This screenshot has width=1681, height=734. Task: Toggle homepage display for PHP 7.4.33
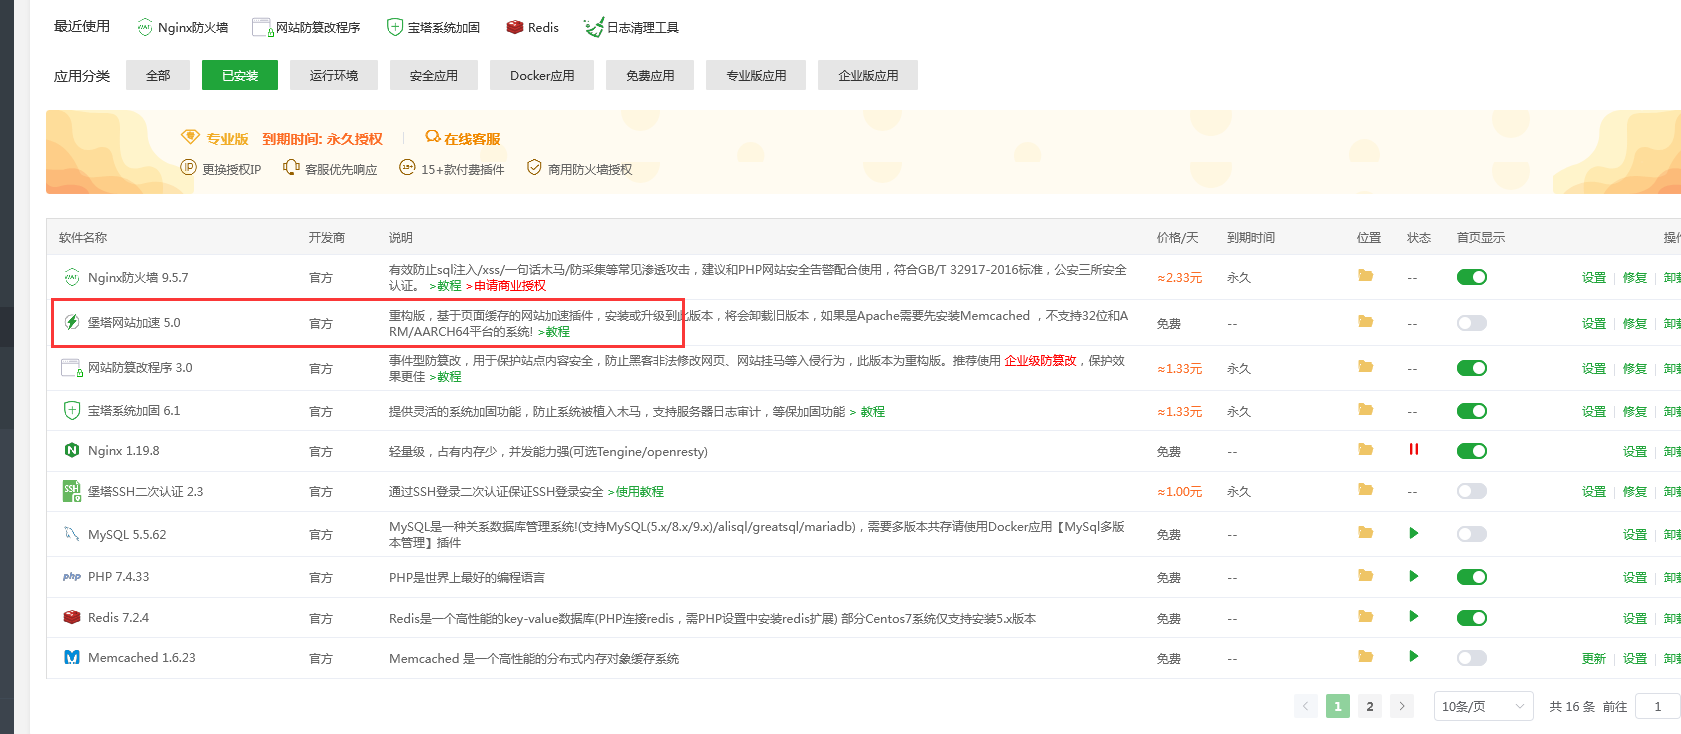point(1472,577)
